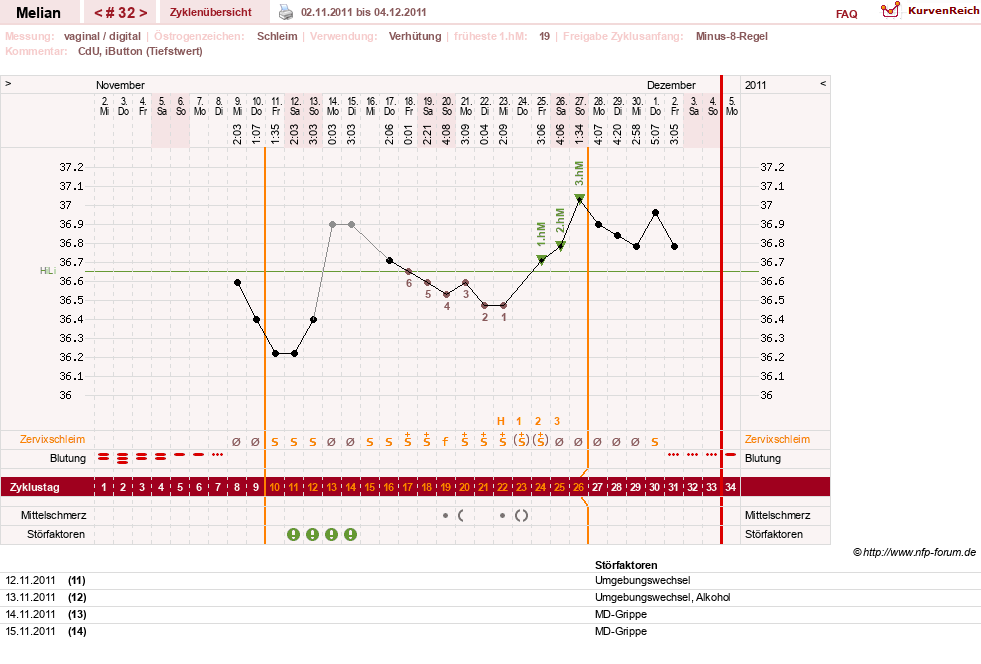Click Störfaktor icon on cycle day 14
The image size is (981, 664).
pos(350,534)
